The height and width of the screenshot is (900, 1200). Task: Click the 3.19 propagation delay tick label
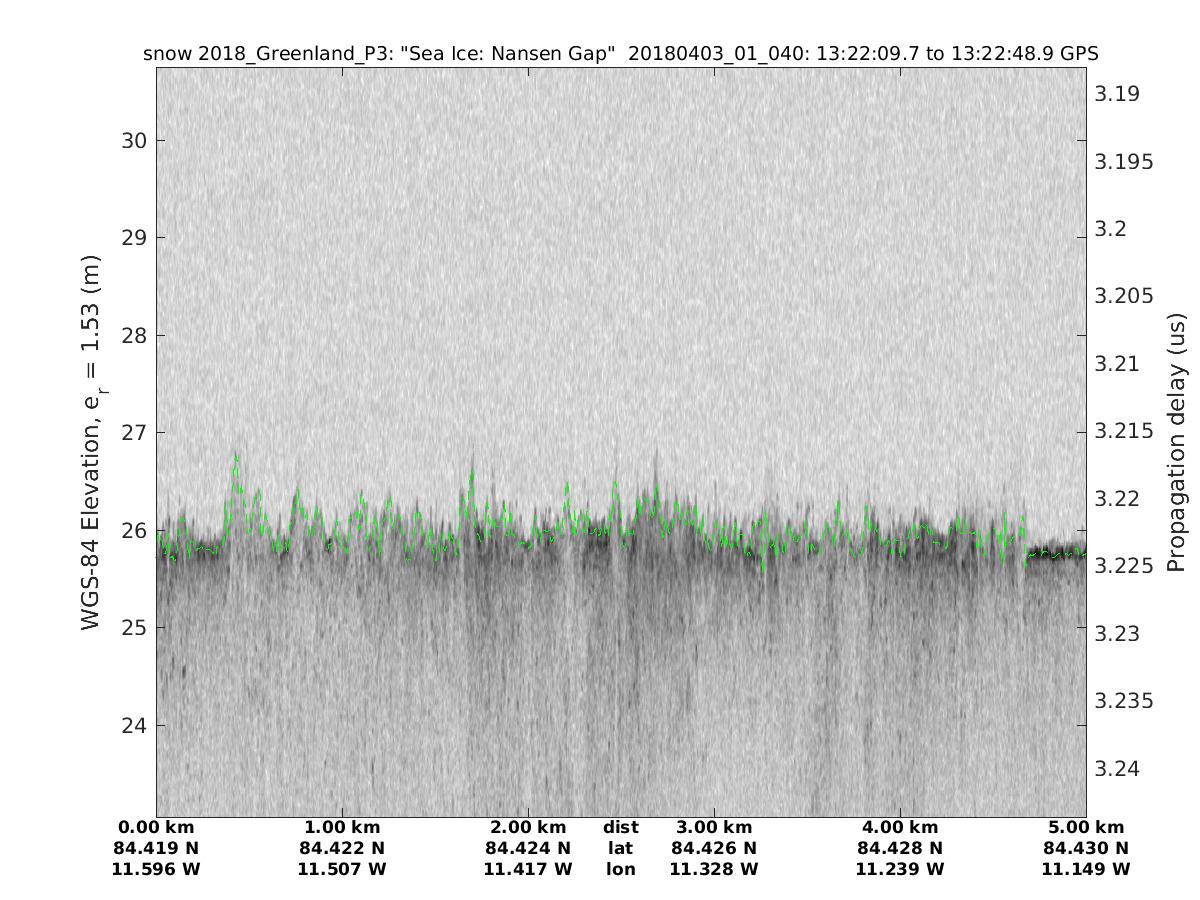point(1117,94)
